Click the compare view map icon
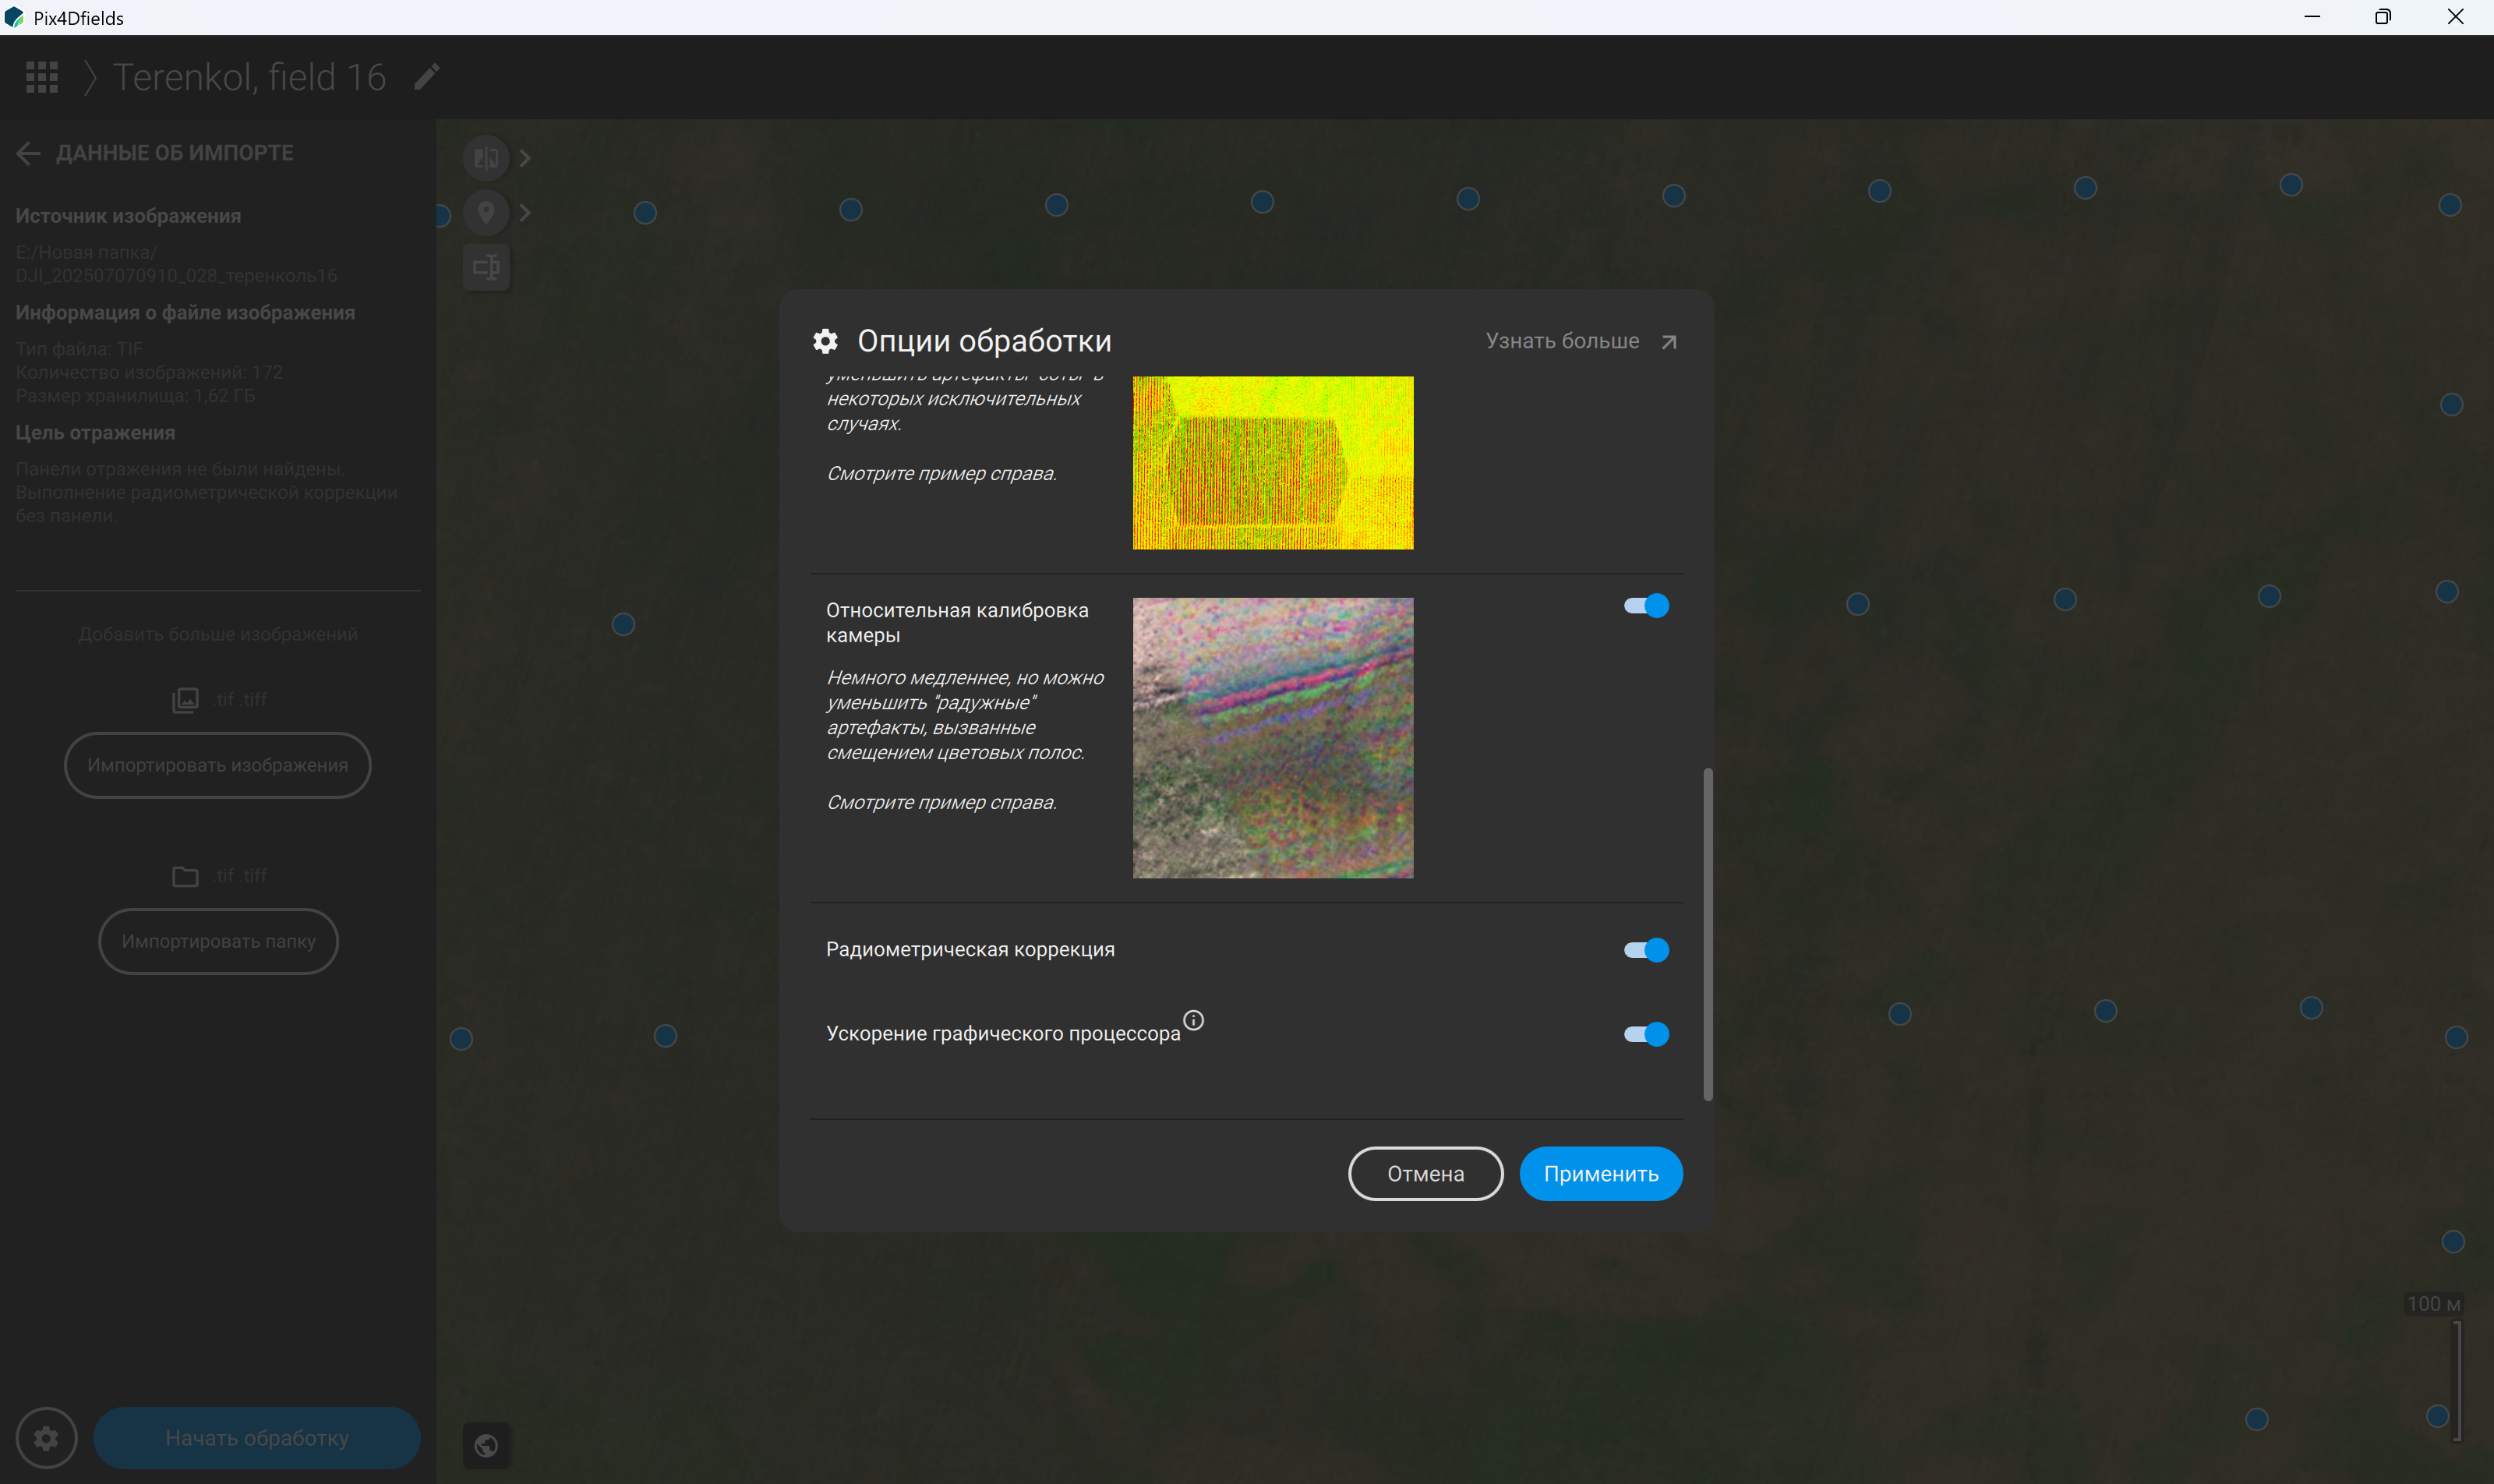Image resolution: width=2494 pixels, height=1484 pixels. click(486, 158)
